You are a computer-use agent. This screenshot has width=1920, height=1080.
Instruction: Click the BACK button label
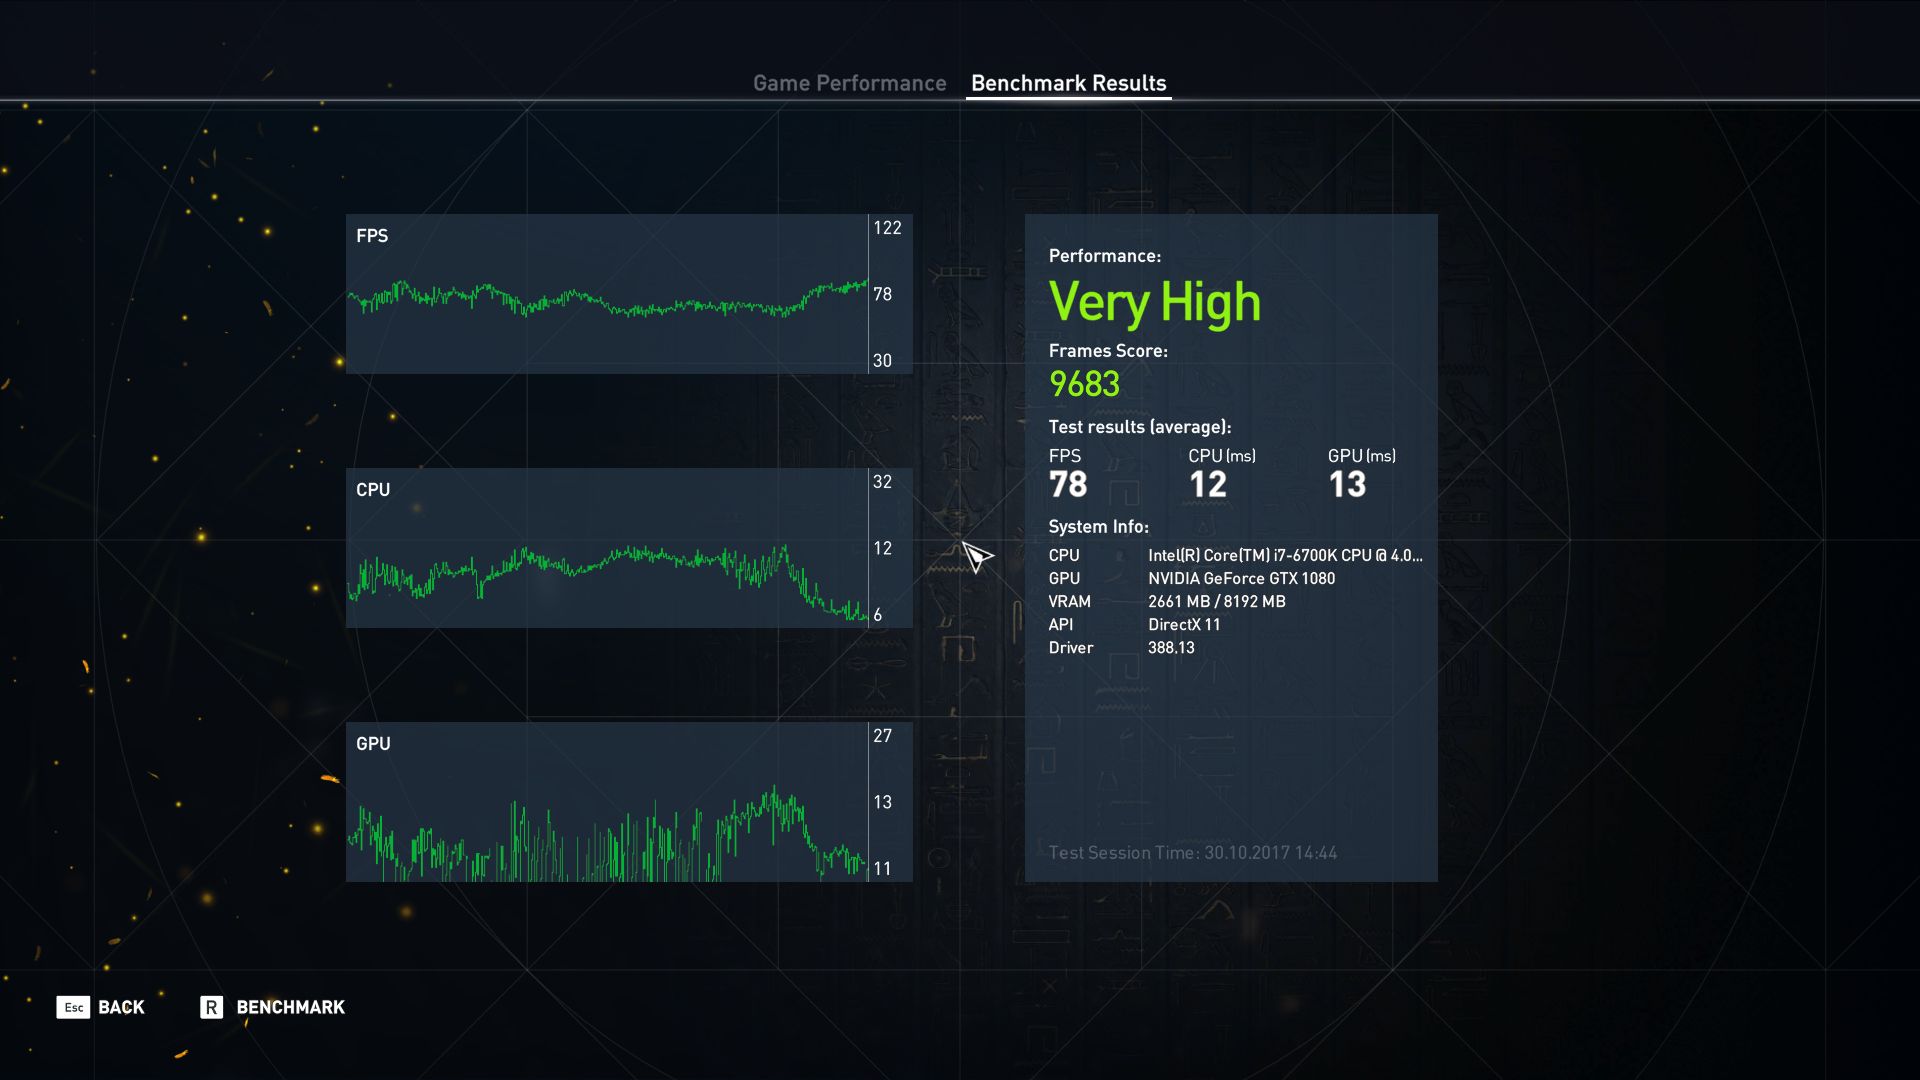coord(121,1007)
